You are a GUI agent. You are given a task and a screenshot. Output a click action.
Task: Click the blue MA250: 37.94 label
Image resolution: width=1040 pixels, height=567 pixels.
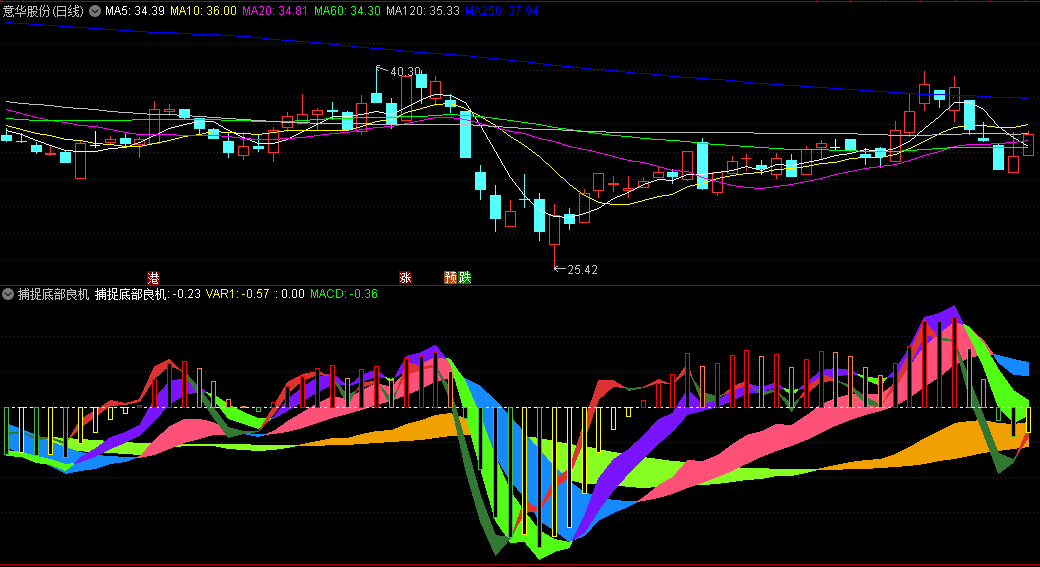[x=501, y=11]
